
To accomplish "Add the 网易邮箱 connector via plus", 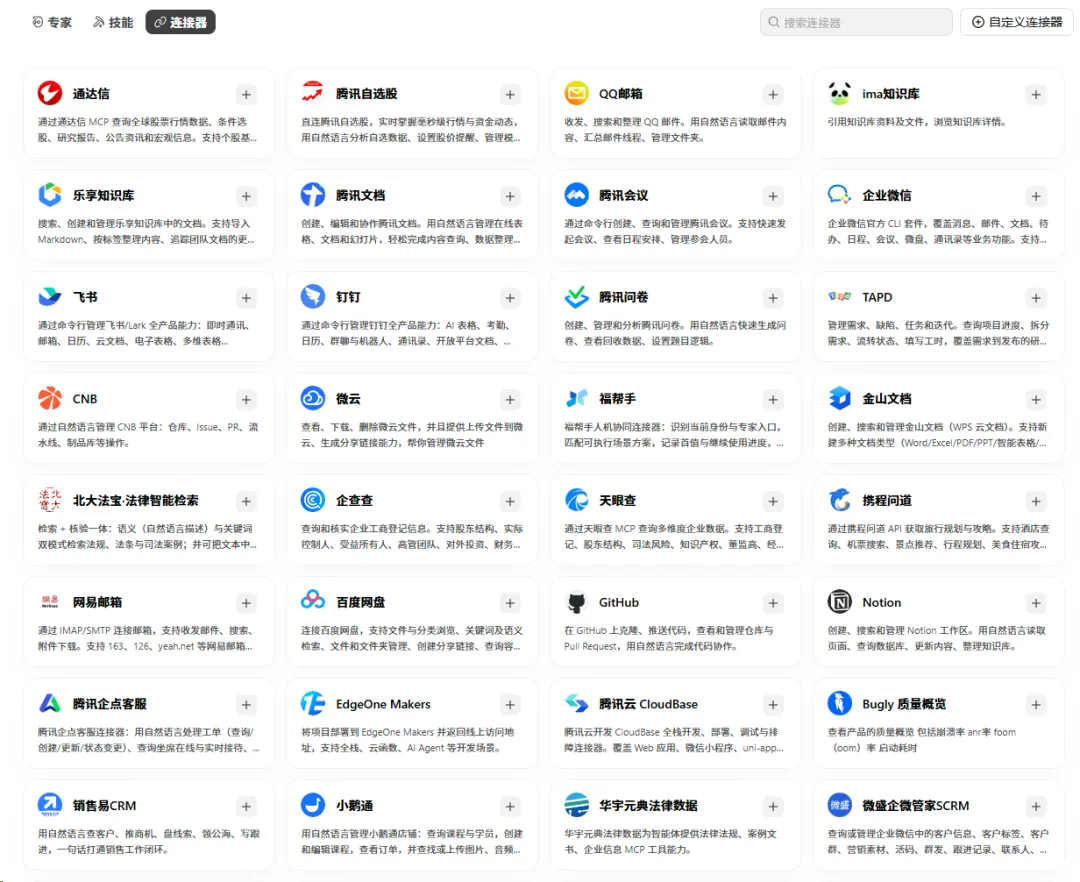I will (246, 603).
